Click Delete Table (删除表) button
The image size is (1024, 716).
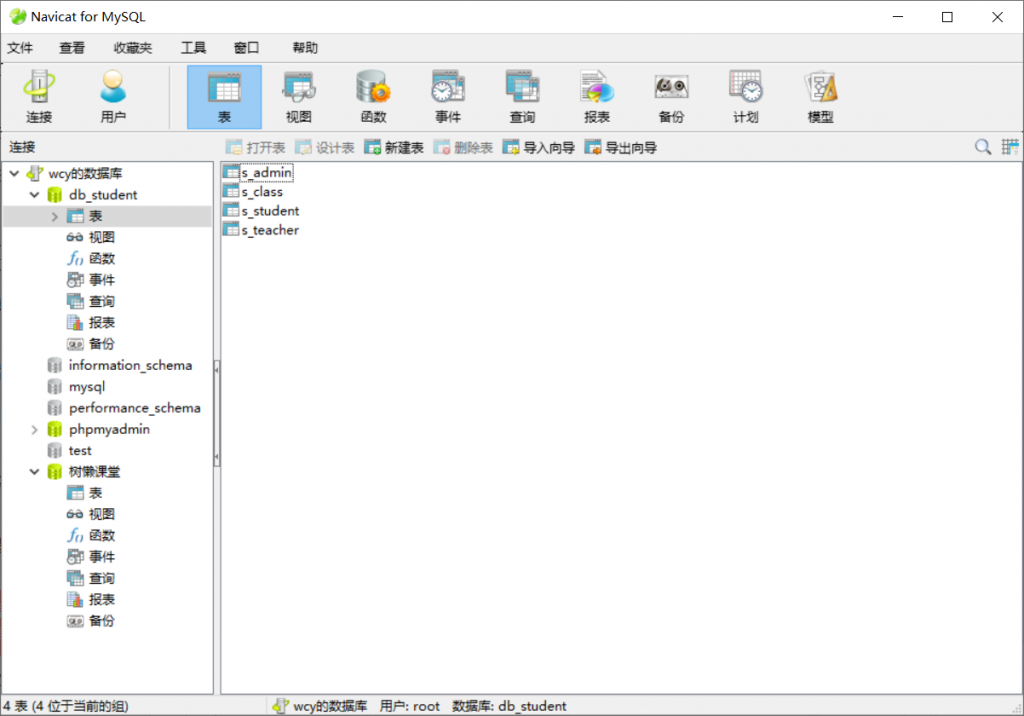click(x=463, y=148)
